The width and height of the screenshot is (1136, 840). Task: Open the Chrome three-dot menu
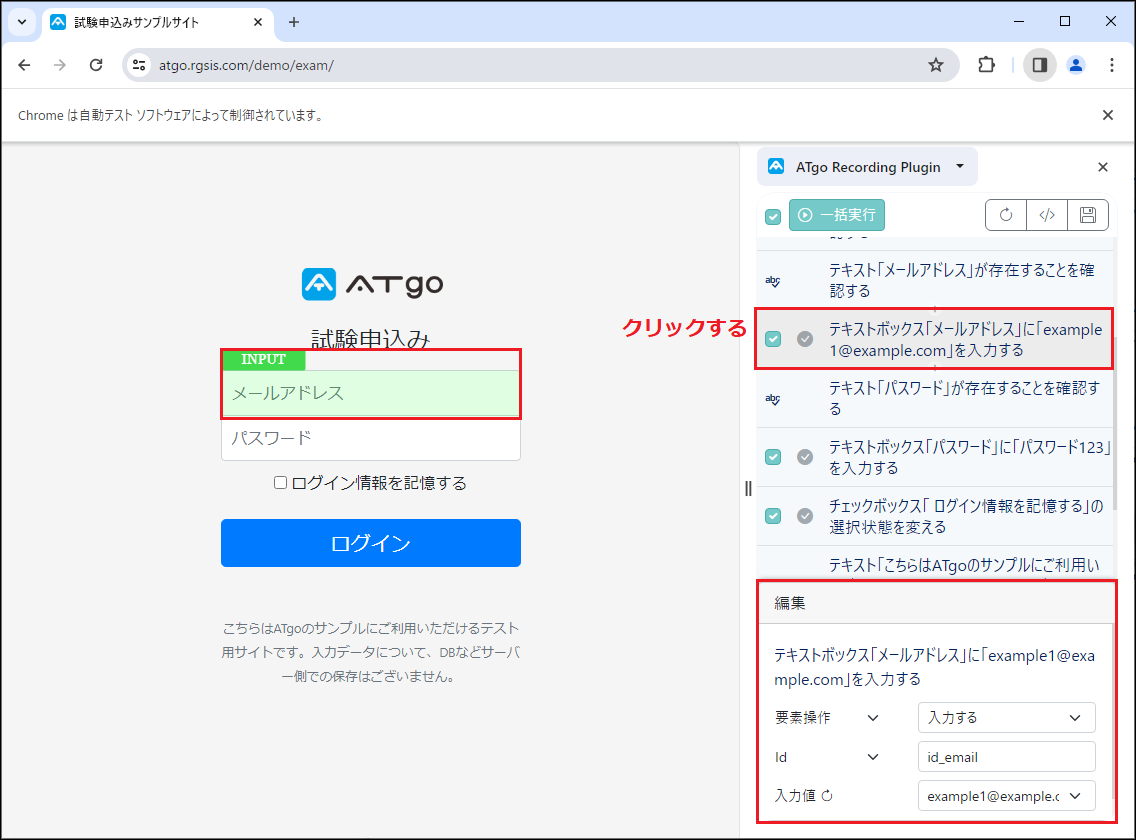coord(1111,64)
